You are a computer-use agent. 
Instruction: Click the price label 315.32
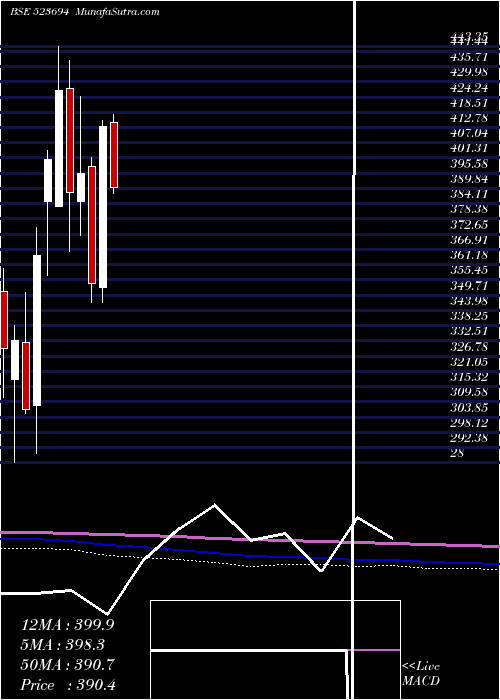[x=469, y=377]
